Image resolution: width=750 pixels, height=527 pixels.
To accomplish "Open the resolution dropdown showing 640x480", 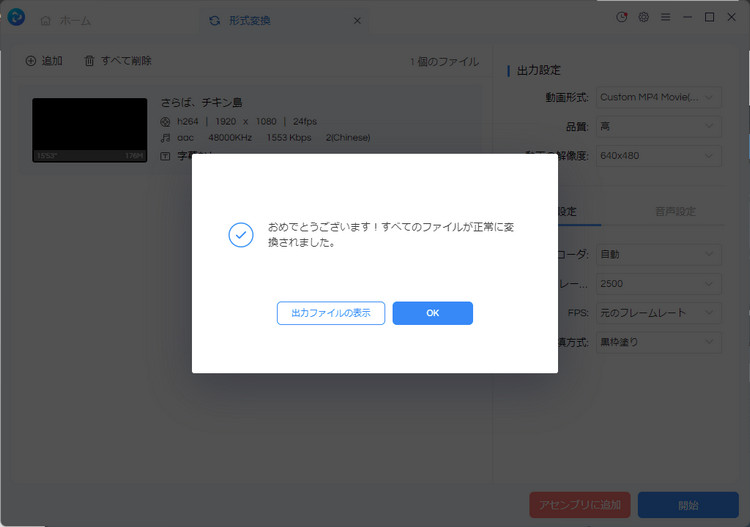I will 658,156.
